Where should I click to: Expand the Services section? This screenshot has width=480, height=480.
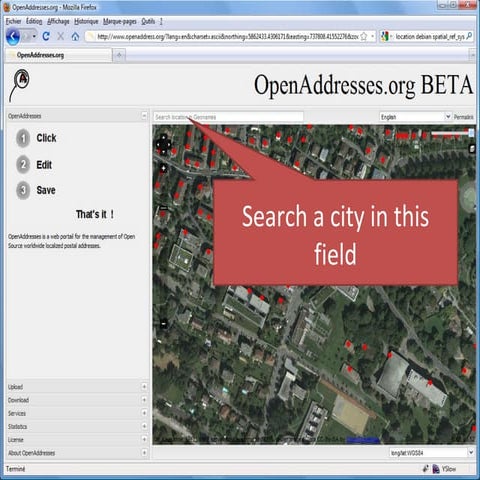[x=144, y=413]
